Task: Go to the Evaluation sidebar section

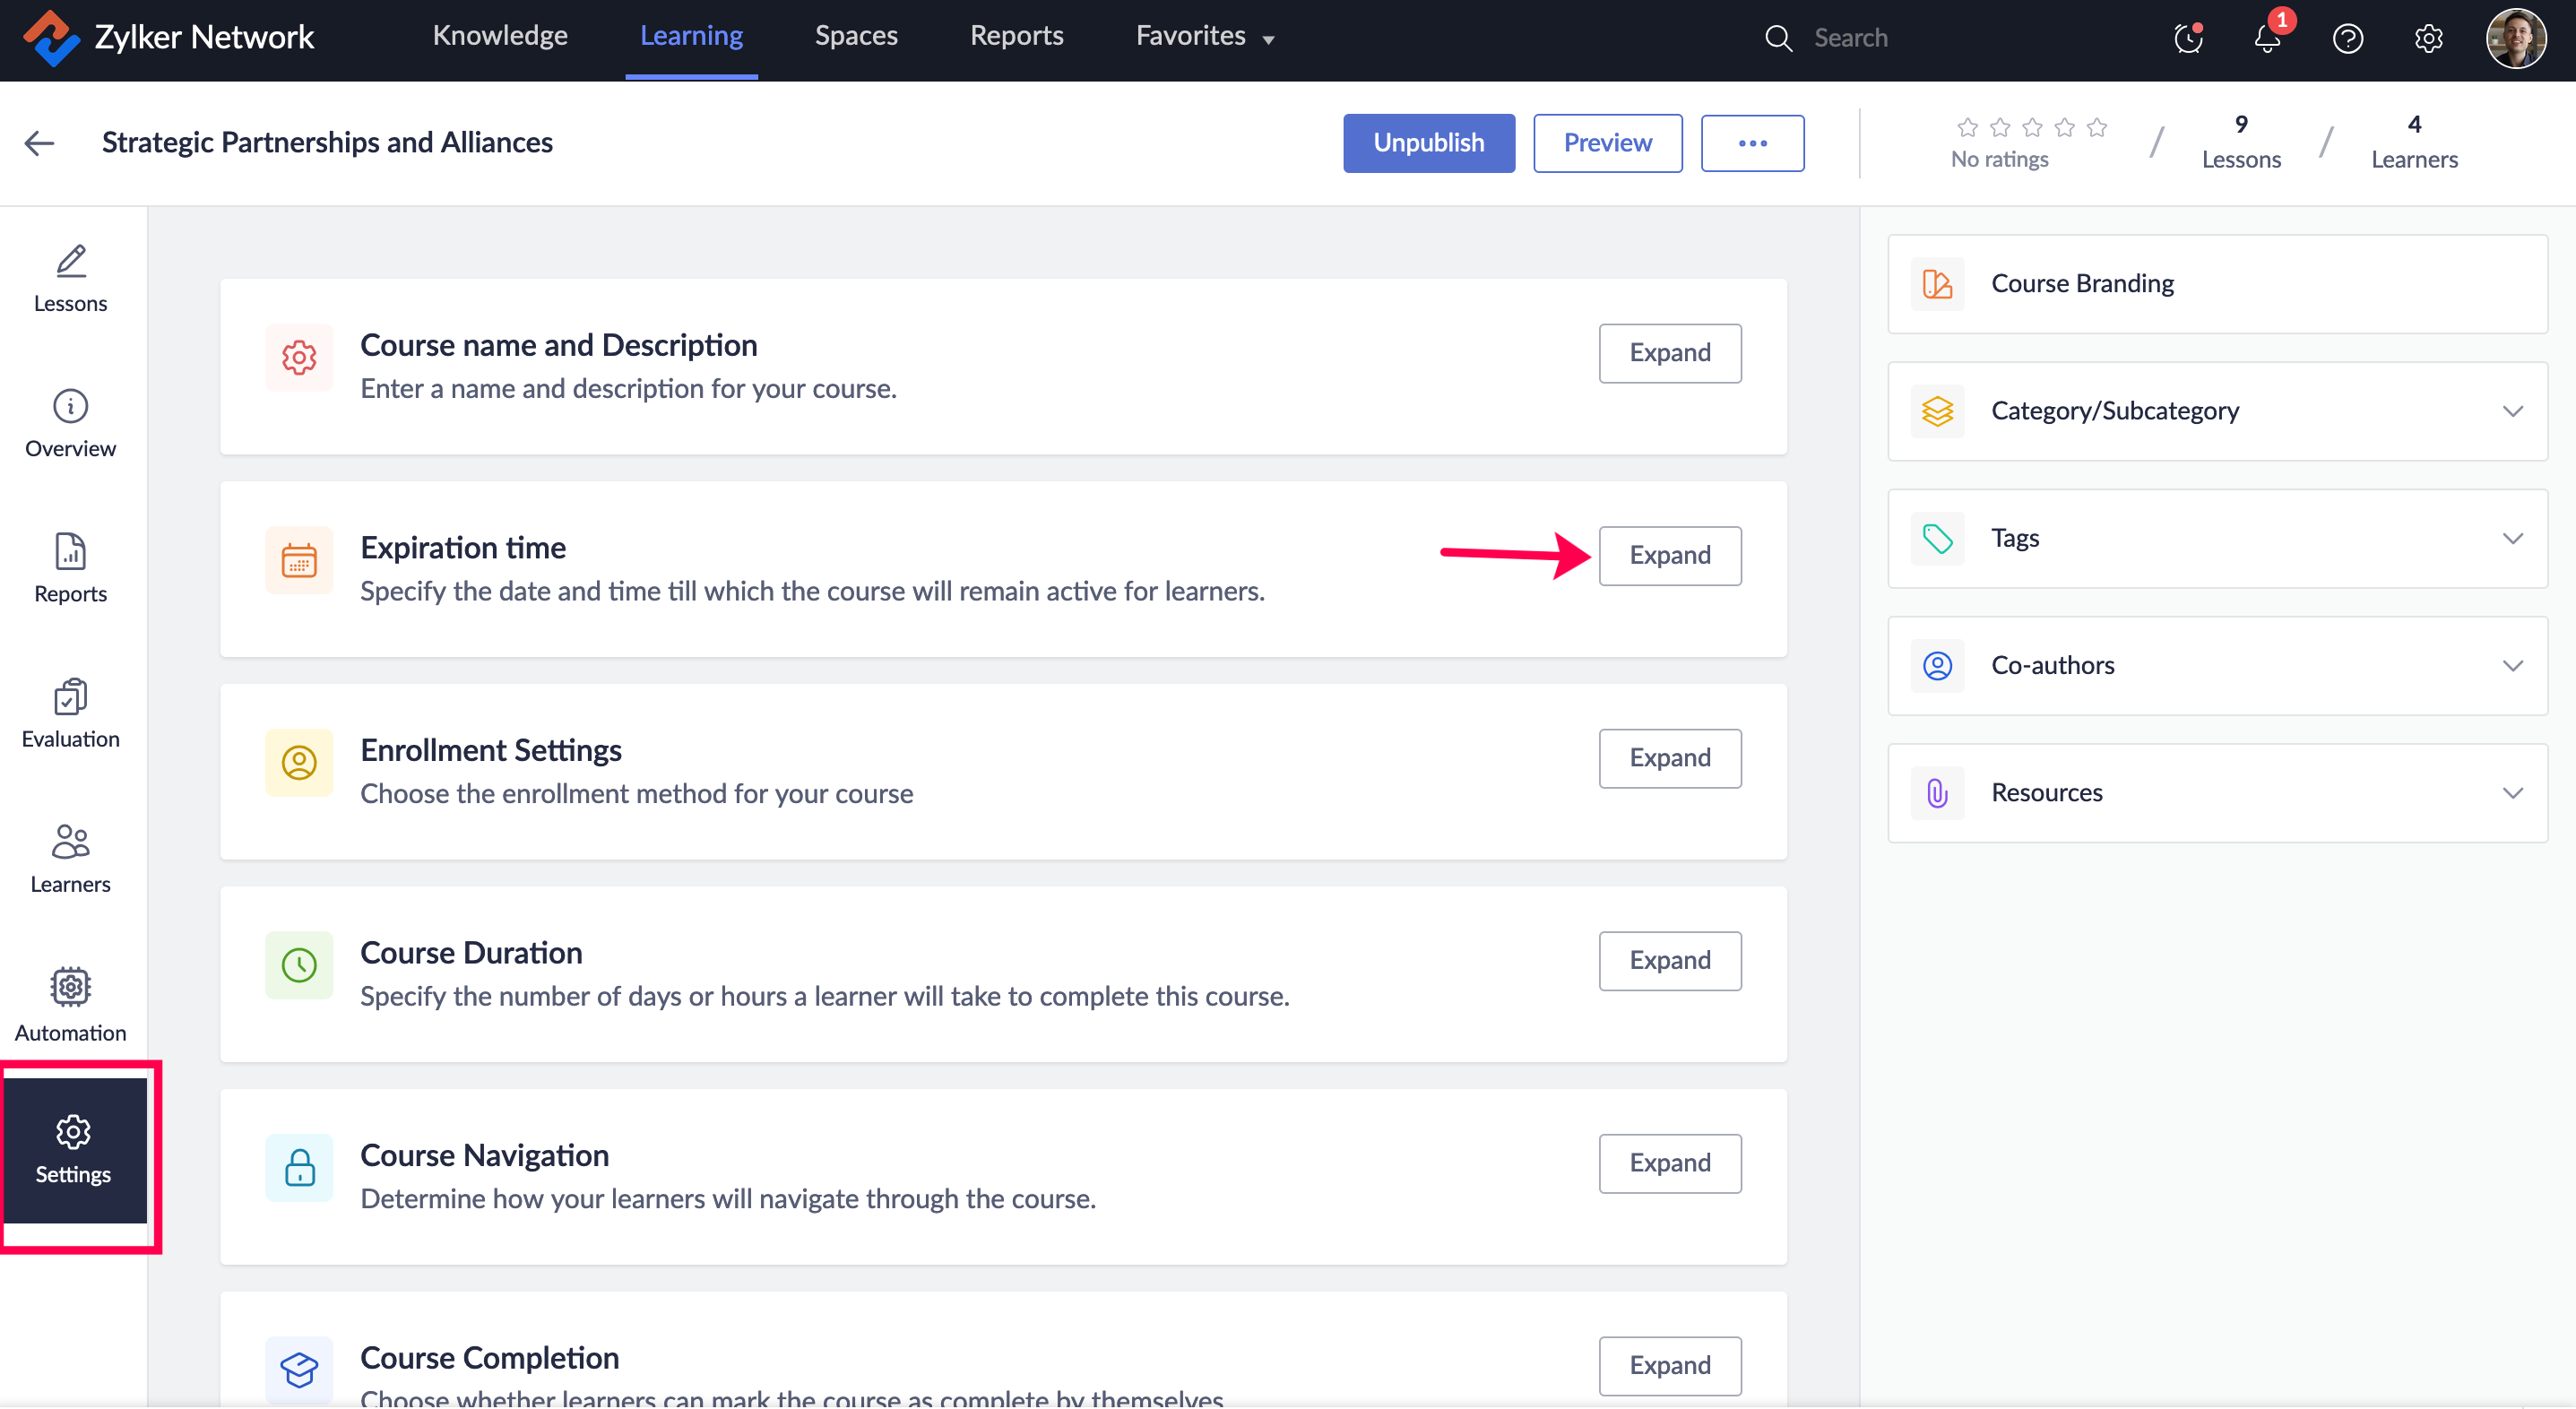Action: pos(70,714)
